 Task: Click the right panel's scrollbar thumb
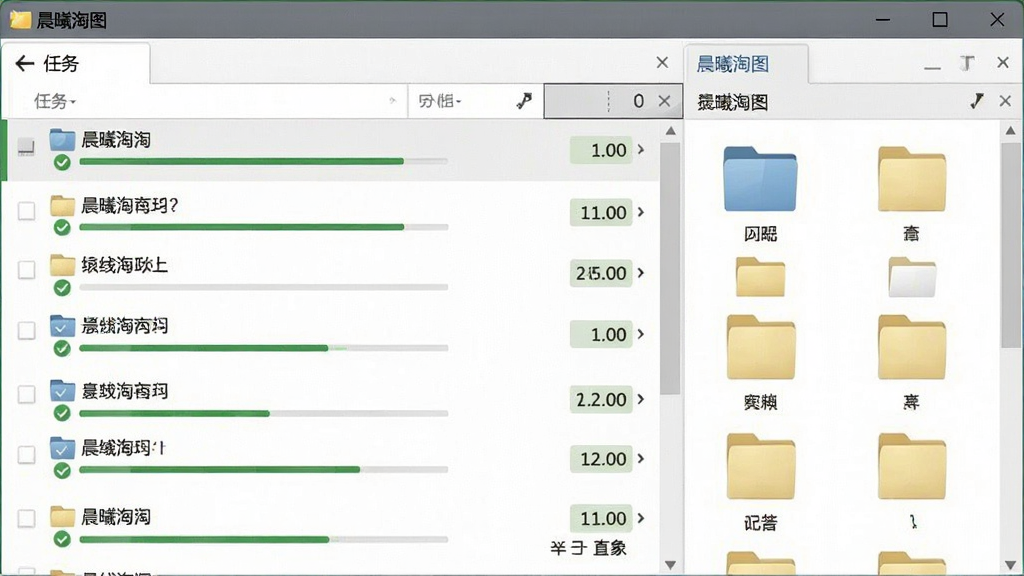(1010, 245)
